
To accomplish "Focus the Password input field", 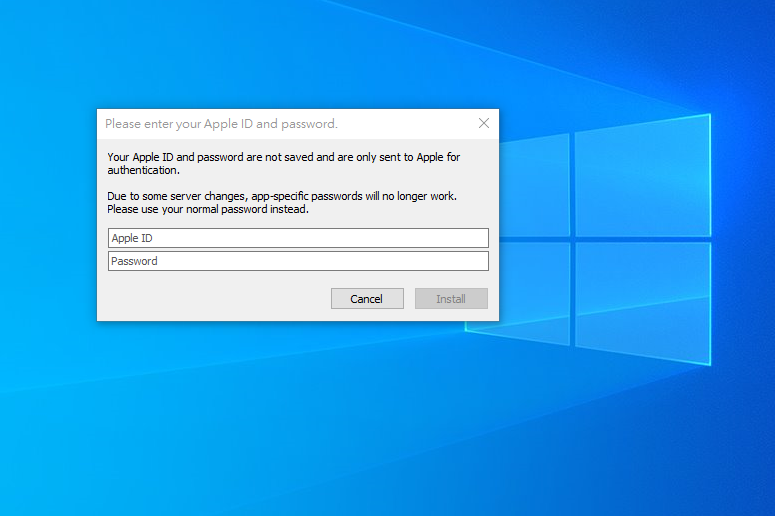I will pos(298,261).
